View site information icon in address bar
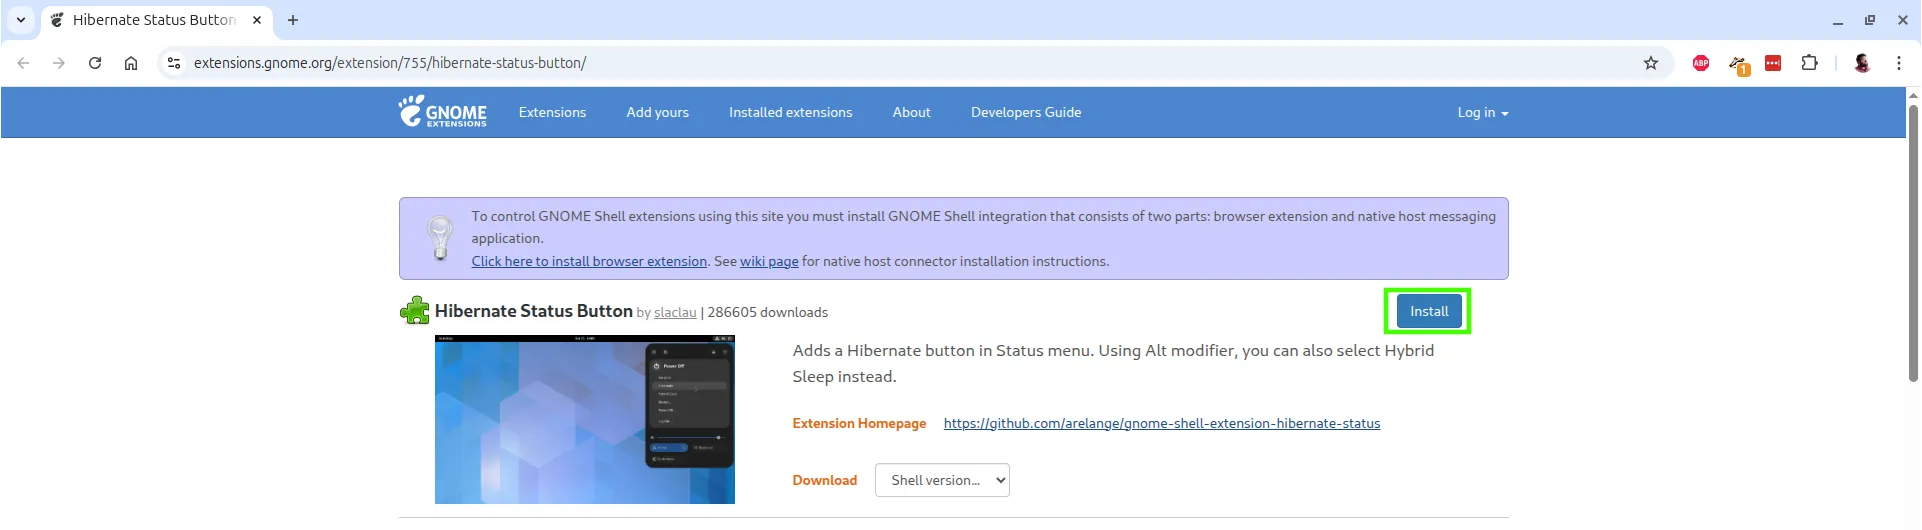 tap(174, 63)
